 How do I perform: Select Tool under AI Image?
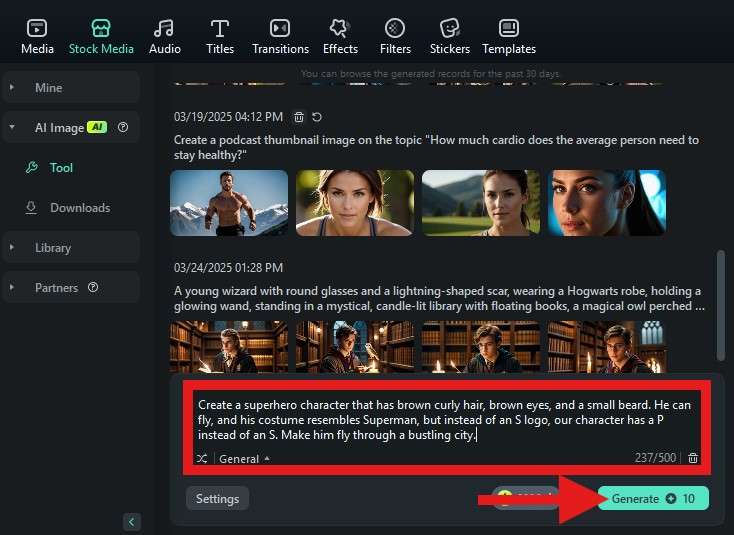click(61, 168)
